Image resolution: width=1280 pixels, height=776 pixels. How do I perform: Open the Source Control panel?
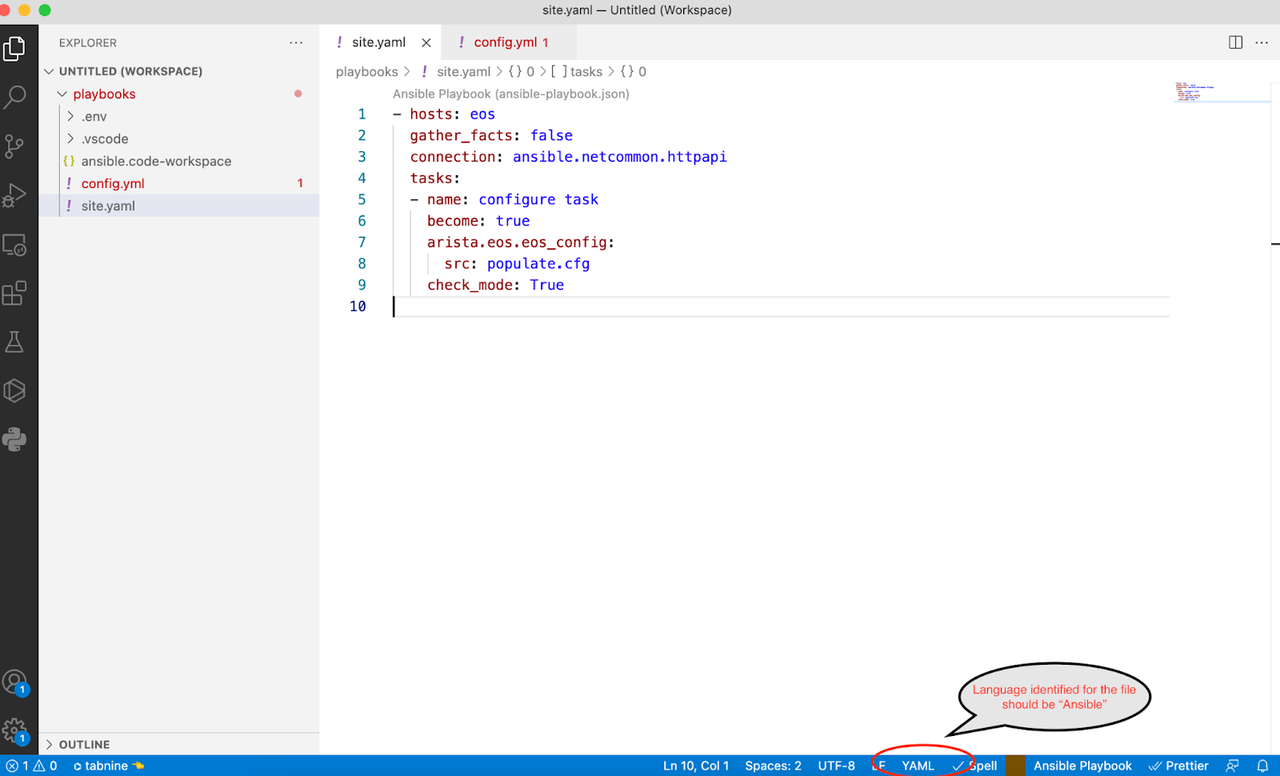coord(18,146)
